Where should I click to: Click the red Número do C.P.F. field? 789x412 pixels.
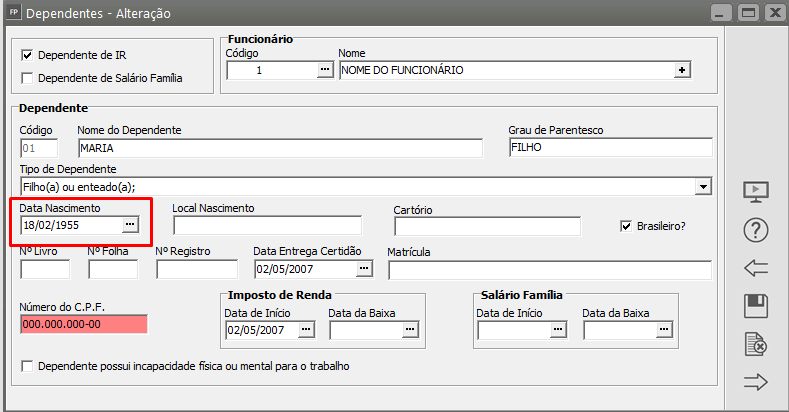coord(83,324)
